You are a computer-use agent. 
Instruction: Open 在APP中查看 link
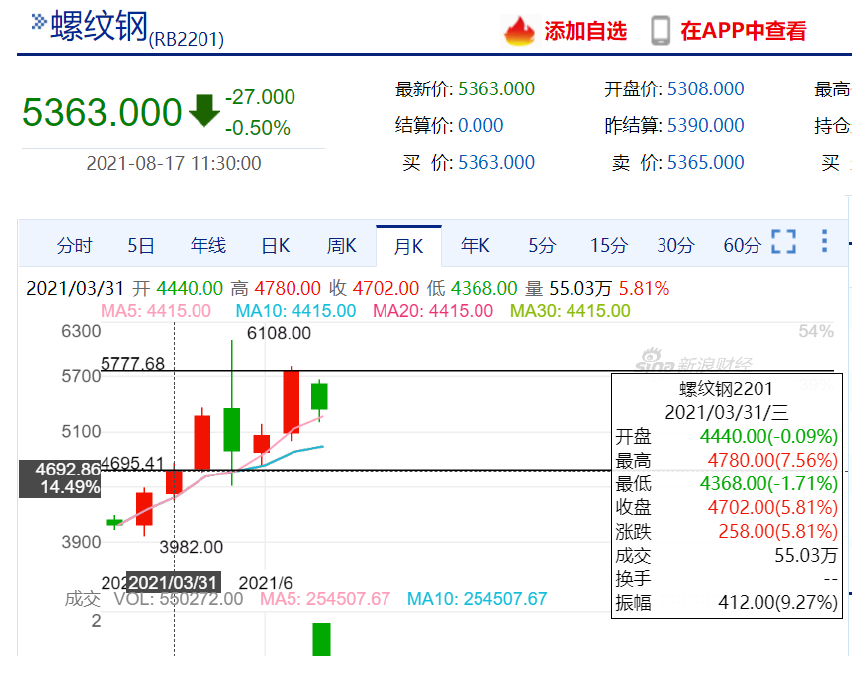[743, 31]
